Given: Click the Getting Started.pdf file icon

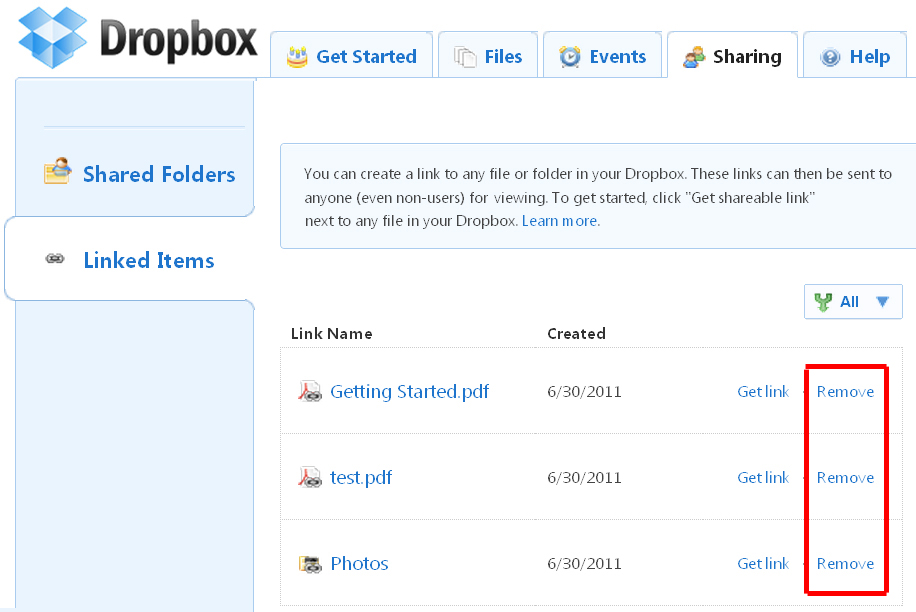Looking at the screenshot, I should coord(310,391).
